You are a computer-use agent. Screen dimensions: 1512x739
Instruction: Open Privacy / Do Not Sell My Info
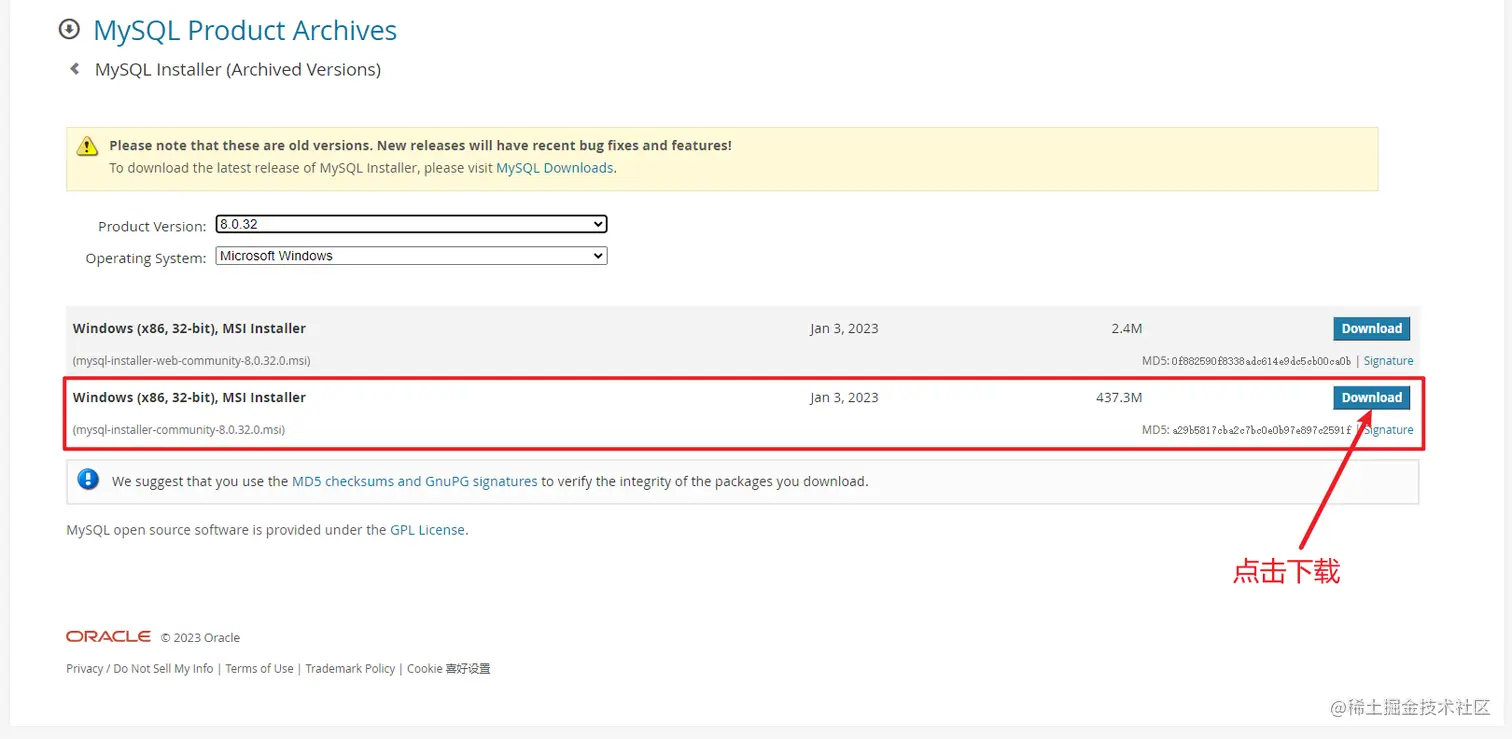point(140,668)
